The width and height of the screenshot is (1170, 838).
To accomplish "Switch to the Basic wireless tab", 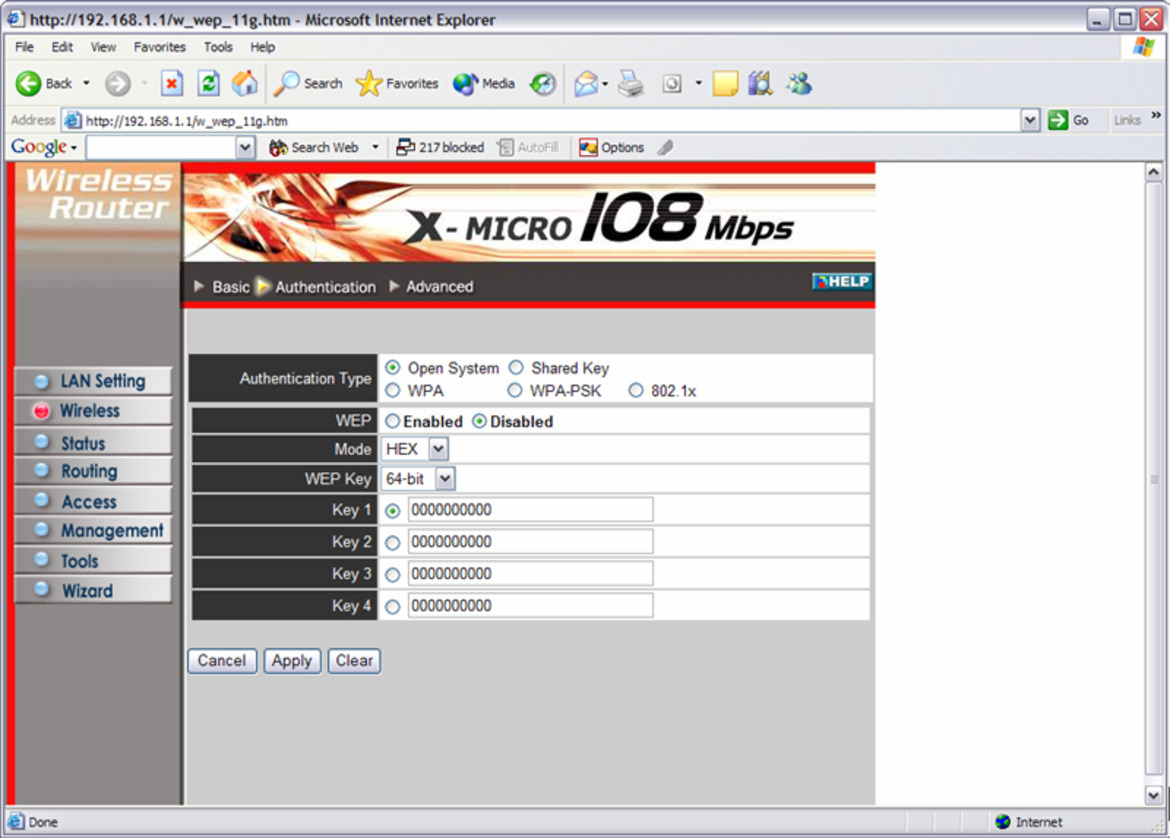I will coord(231,287).
